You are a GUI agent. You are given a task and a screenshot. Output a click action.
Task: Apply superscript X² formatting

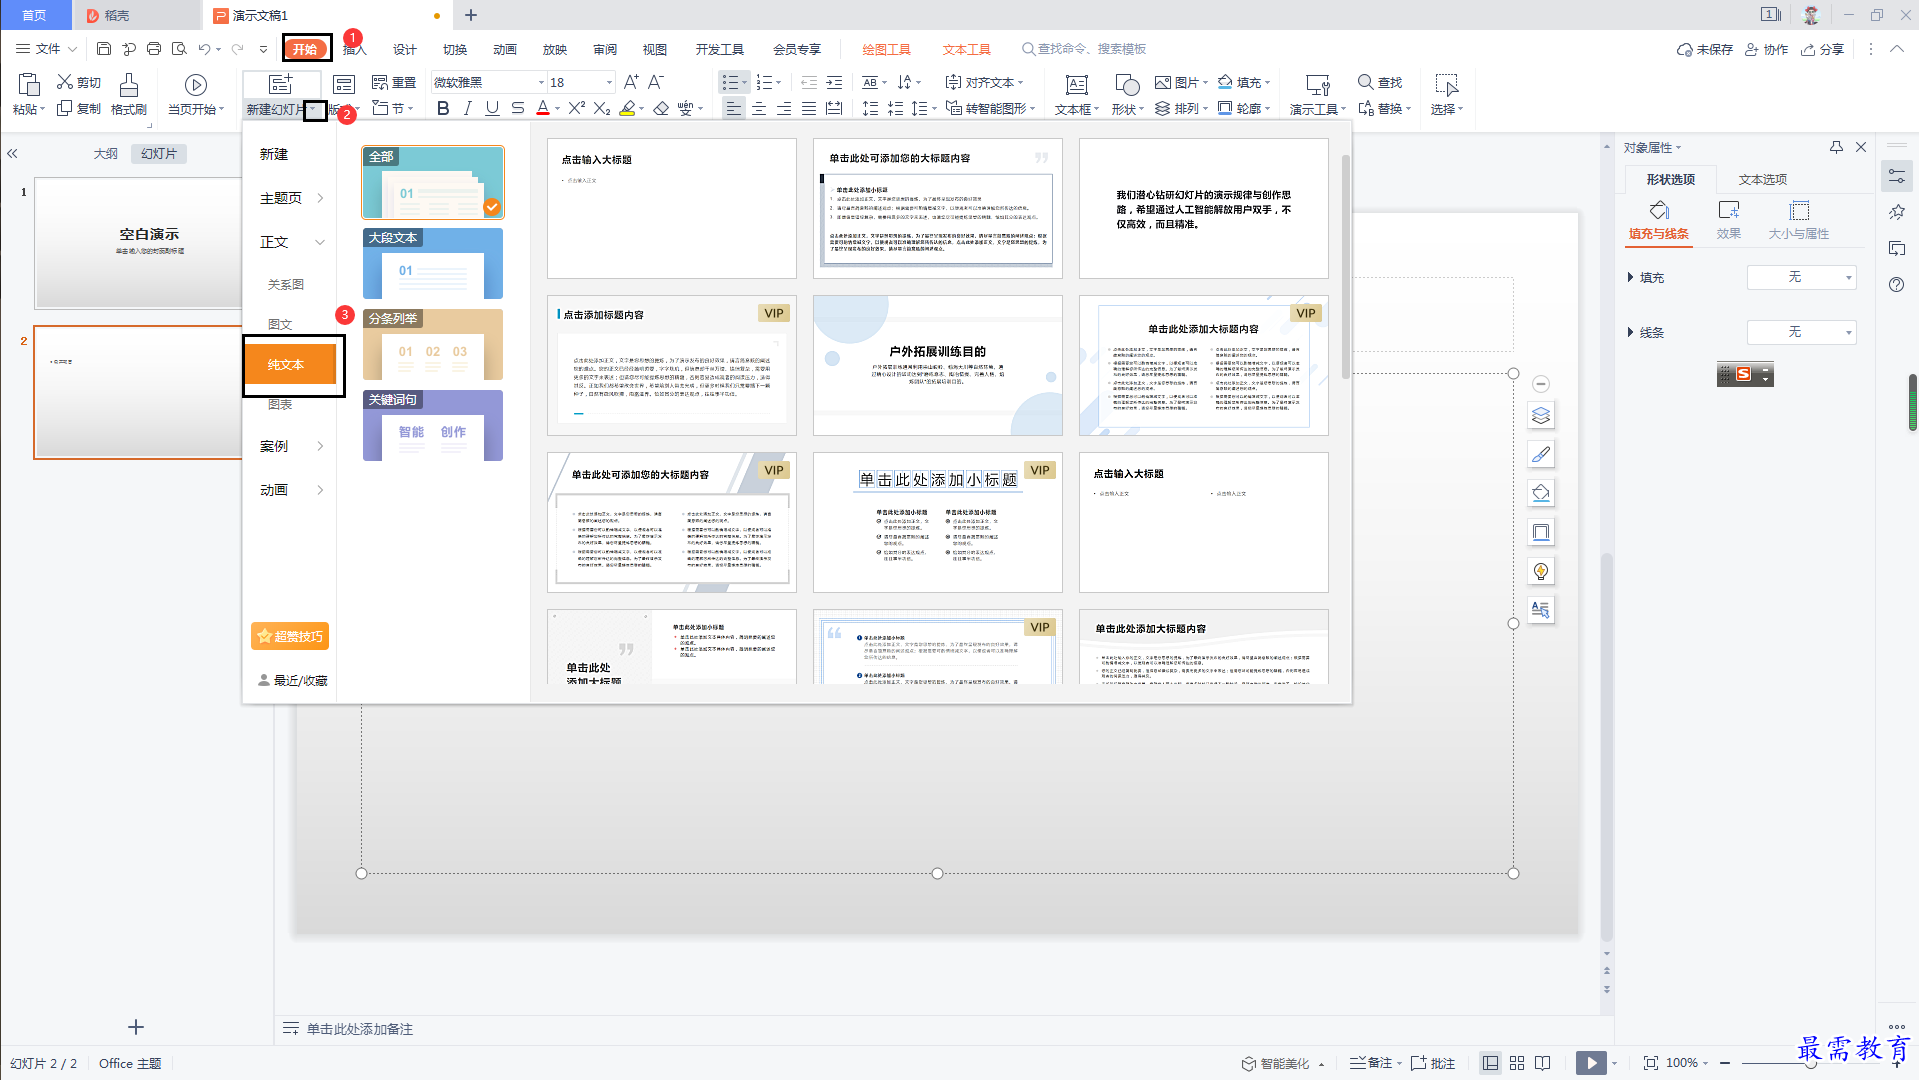[x=577, y=108]
